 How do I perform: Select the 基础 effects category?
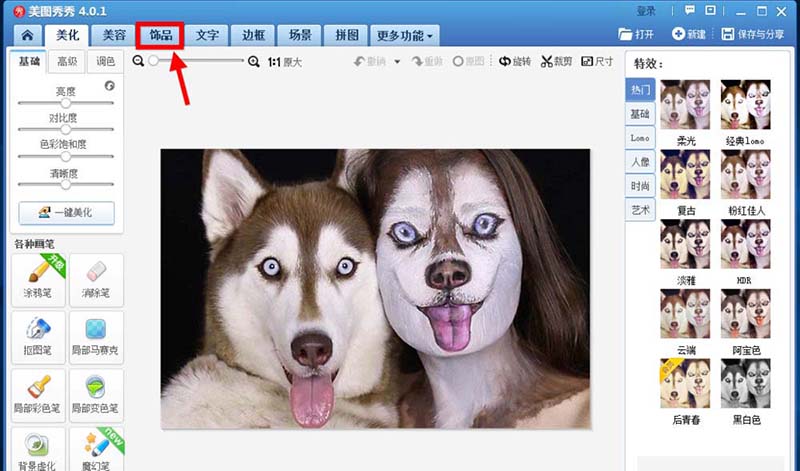(640, 114)
